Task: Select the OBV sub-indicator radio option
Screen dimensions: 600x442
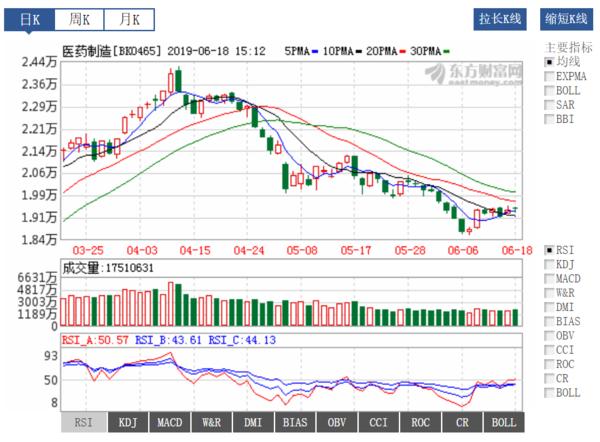Action: tap(549, 336)
